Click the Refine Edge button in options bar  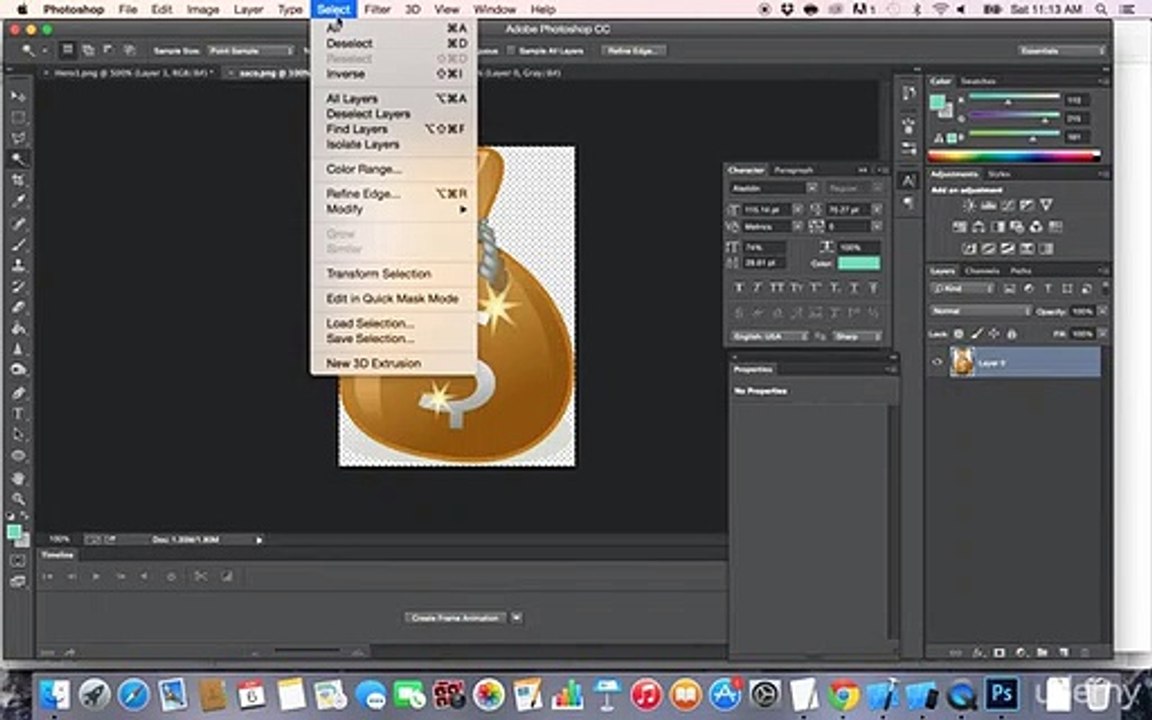(x=634, y=51)
